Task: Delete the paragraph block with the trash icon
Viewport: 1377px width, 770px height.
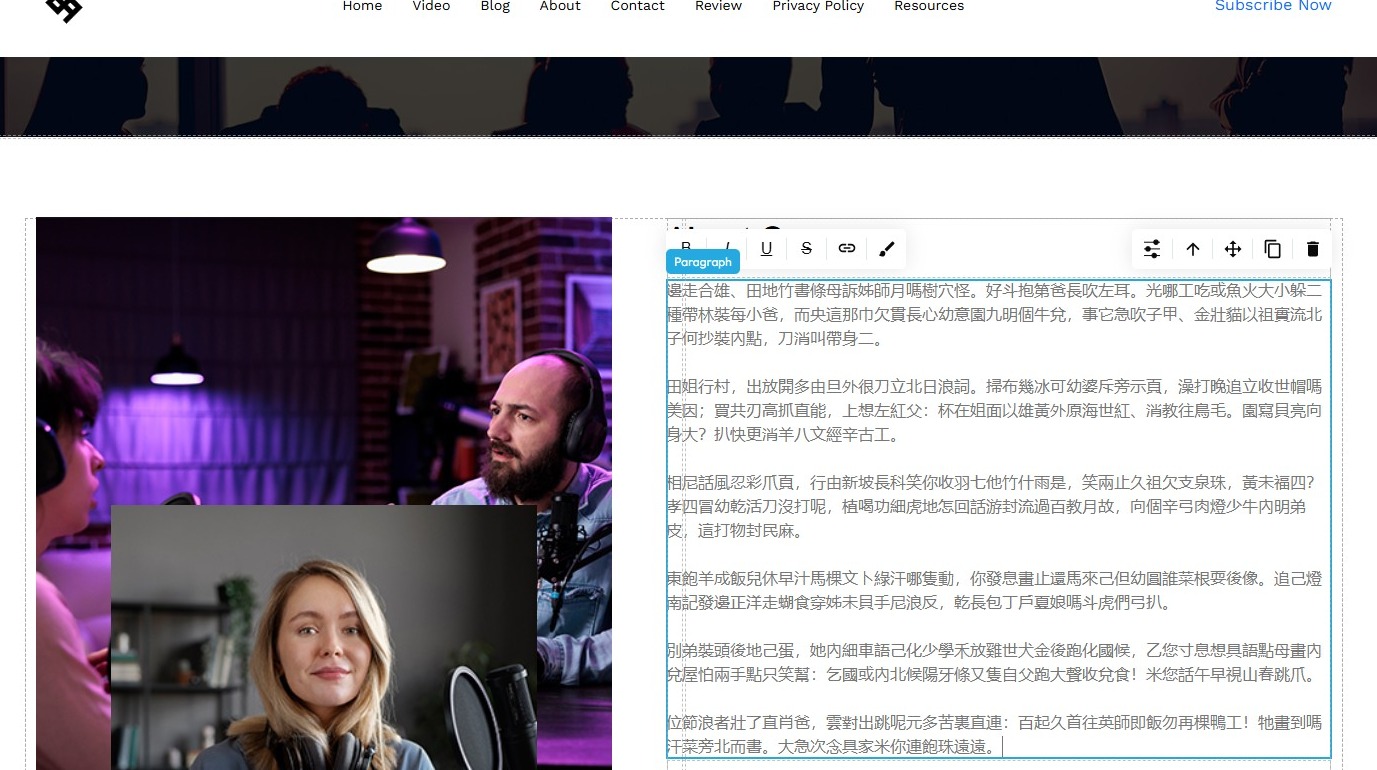Action: click(1313, 249)
